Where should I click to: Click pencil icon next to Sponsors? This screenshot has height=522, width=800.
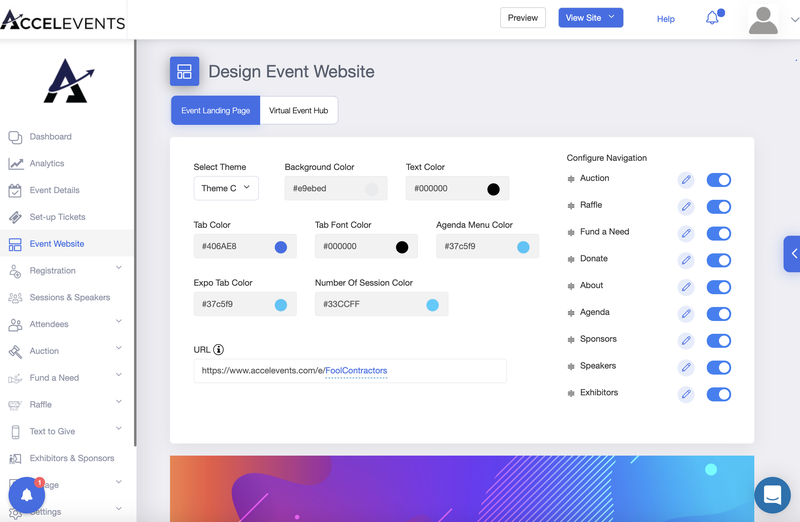click(686, 341)
